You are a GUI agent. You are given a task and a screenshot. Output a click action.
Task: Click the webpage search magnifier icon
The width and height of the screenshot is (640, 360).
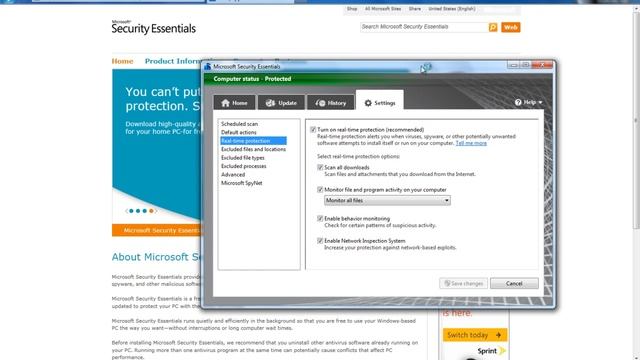pyautogui.click(x=493, y=27)
